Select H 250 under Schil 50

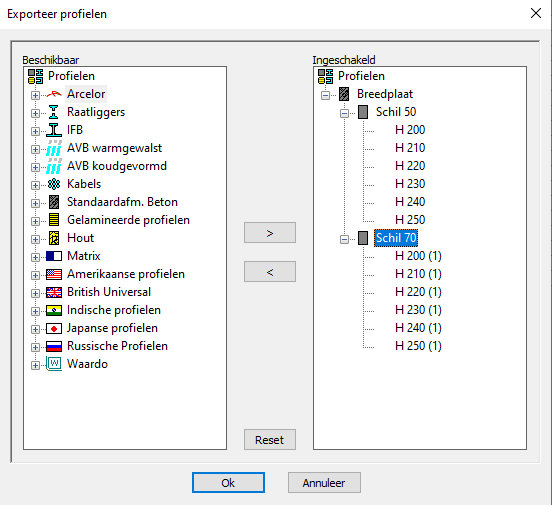click(x=410, y=220)
